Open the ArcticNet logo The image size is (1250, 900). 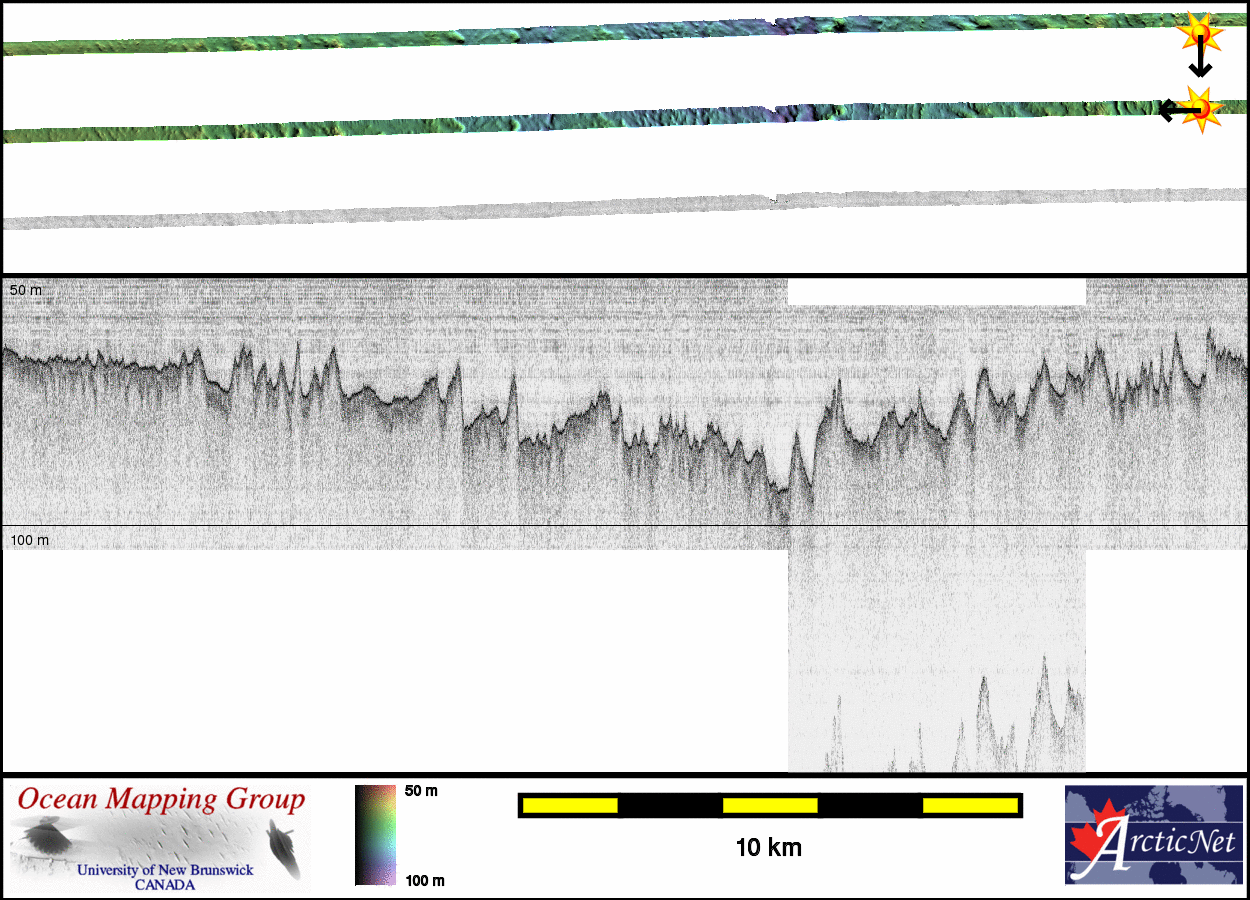pos(1155,834)
